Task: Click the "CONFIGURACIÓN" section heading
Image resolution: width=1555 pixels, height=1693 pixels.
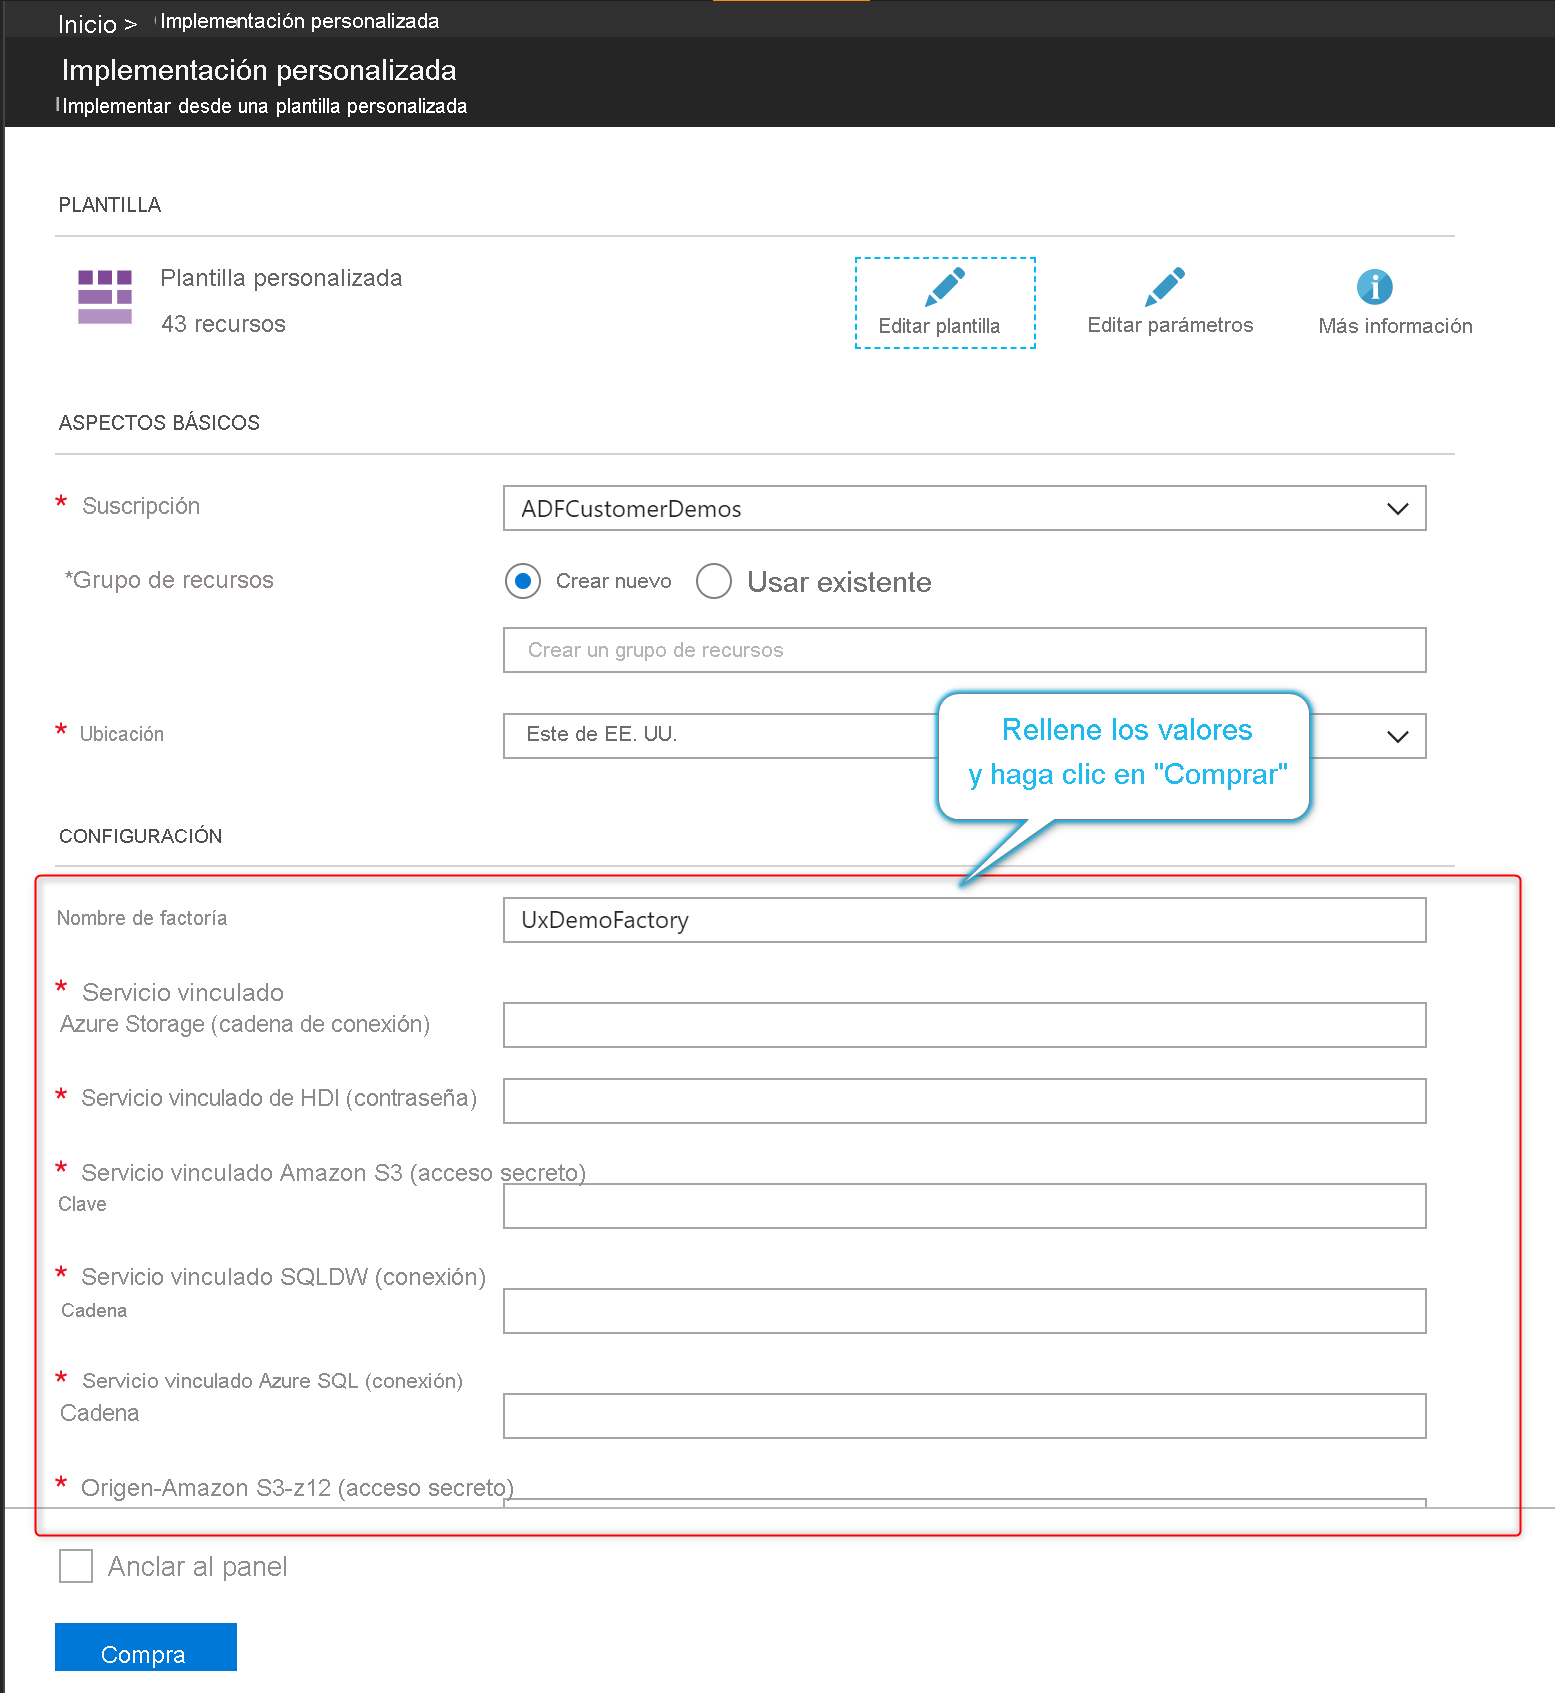Action: [140, 836]
